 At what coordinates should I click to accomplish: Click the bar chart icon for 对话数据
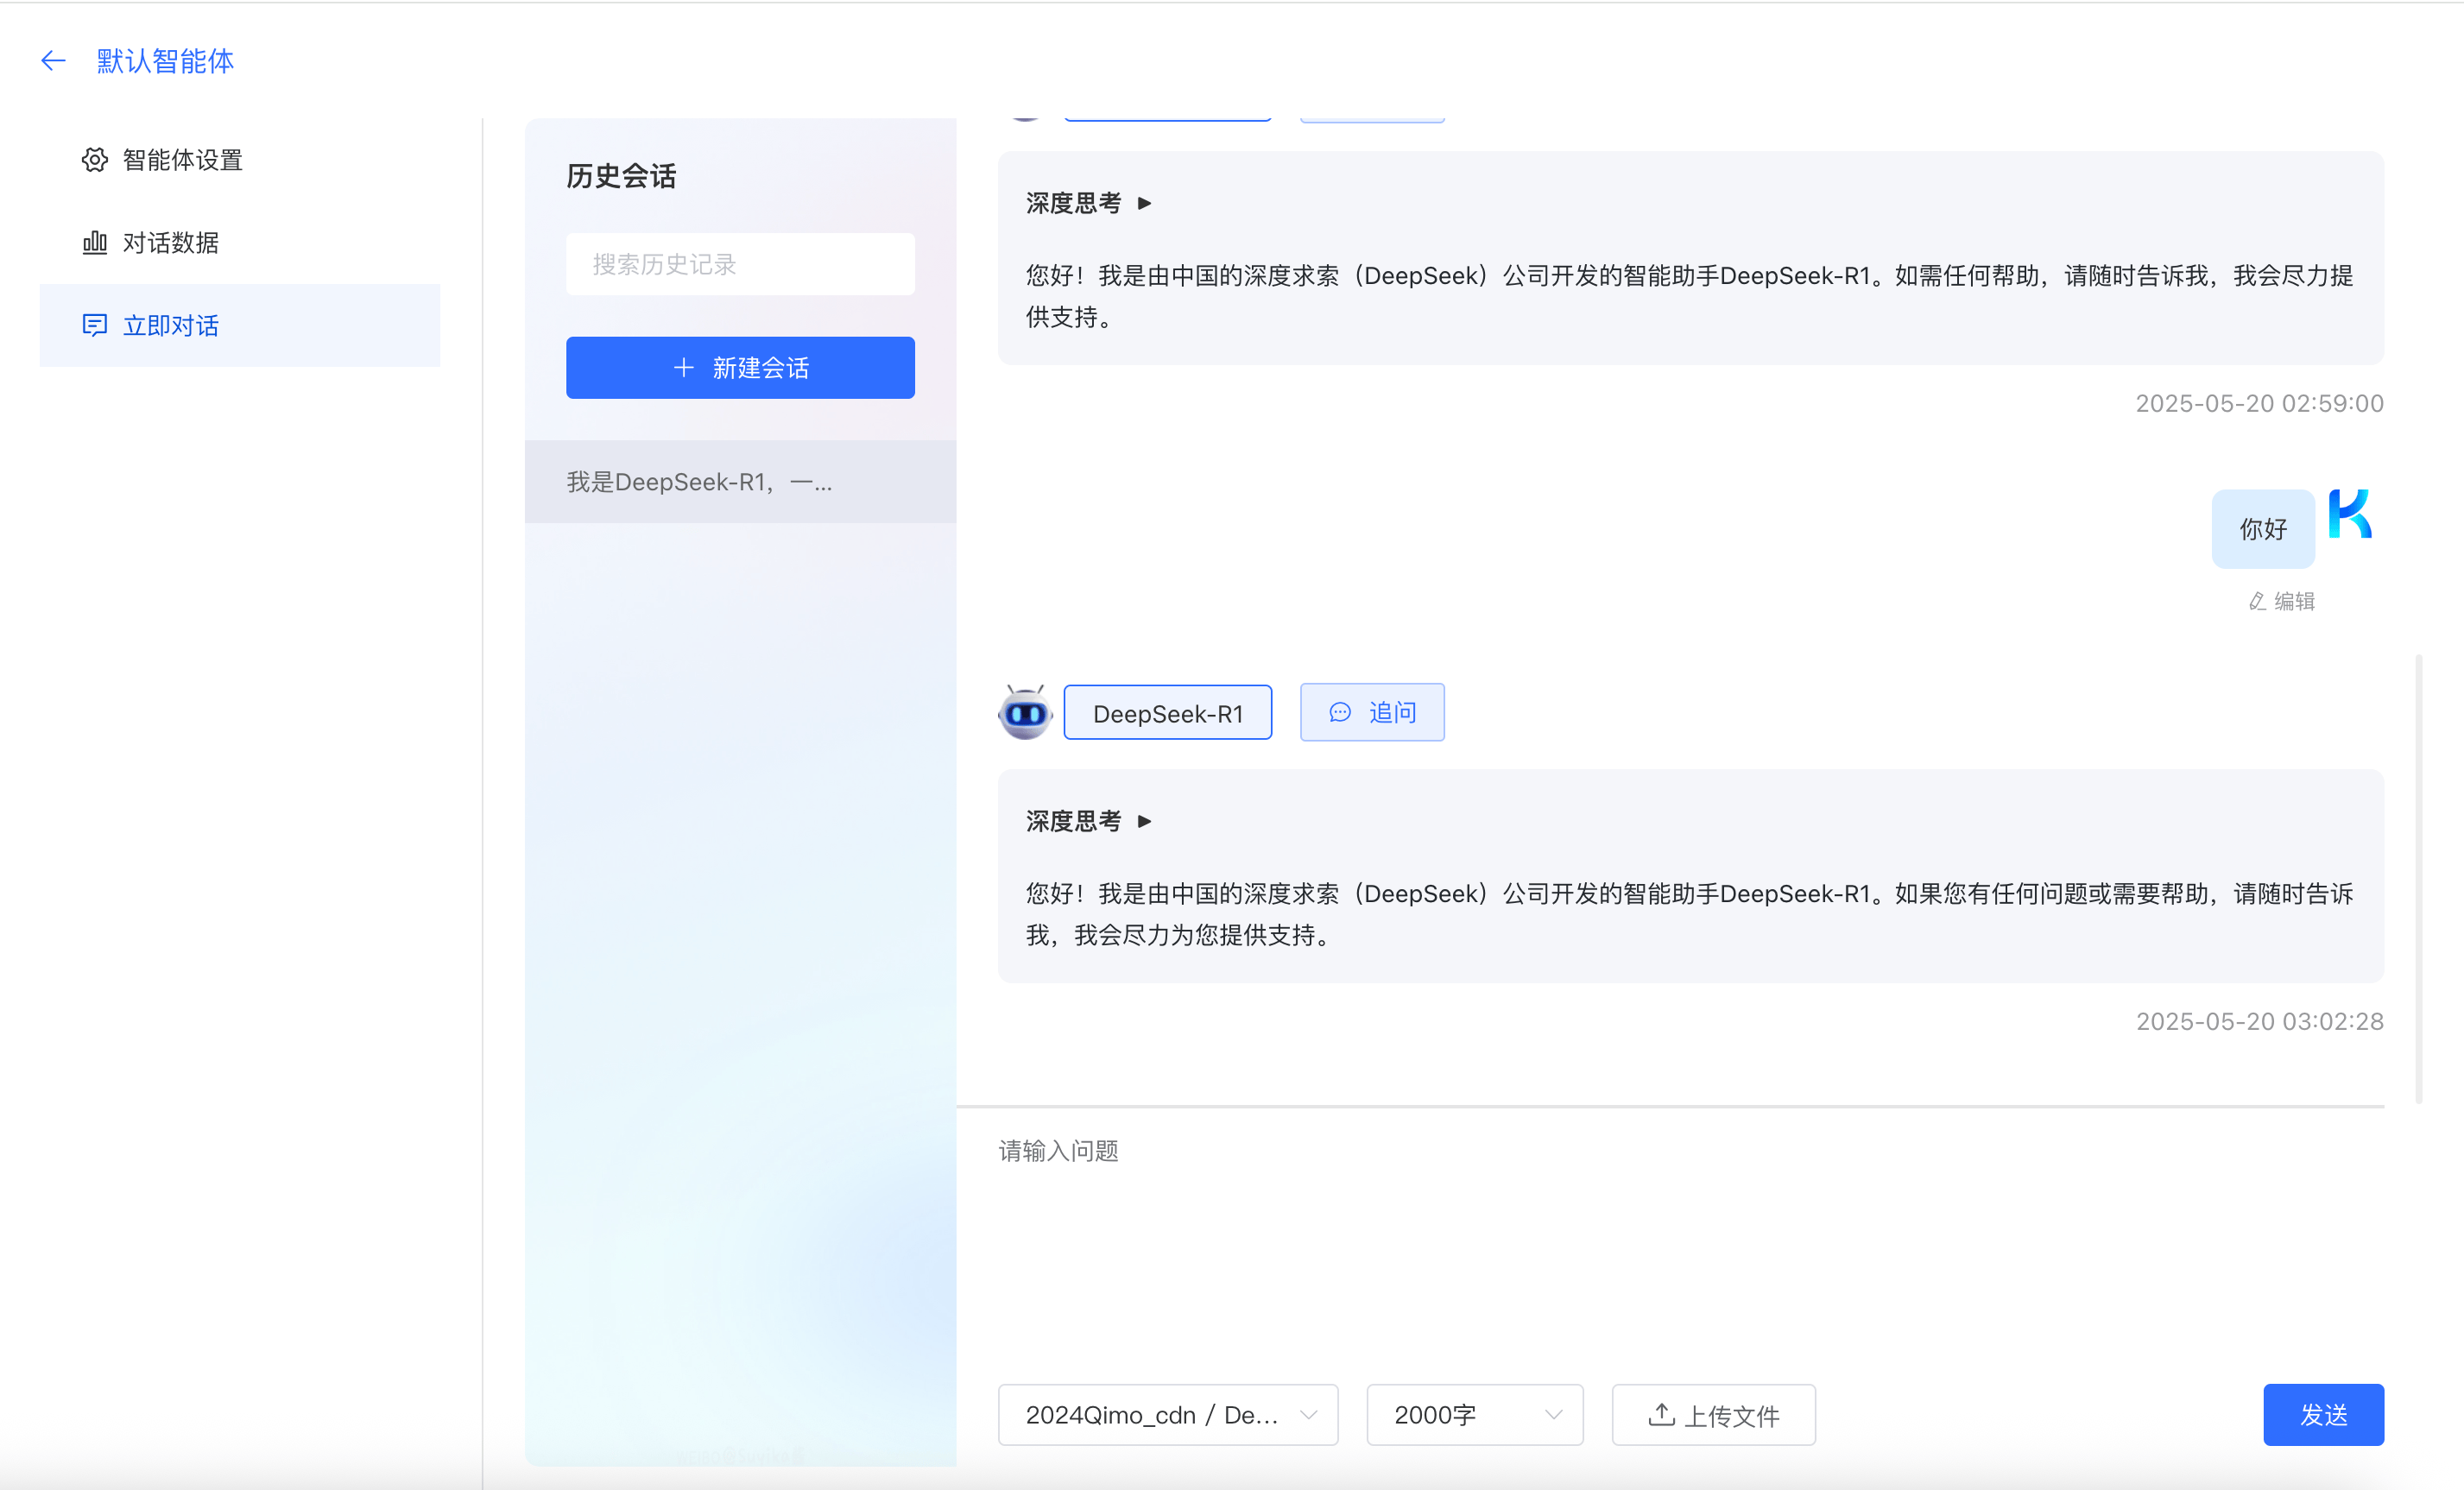(x=95, y=243)
